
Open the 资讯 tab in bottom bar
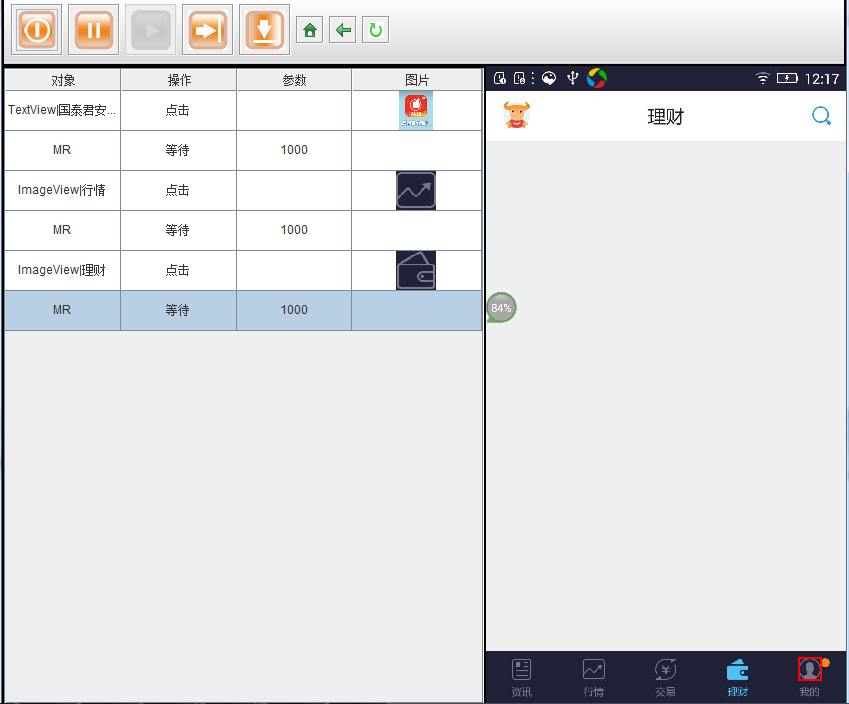click(521, 677)
